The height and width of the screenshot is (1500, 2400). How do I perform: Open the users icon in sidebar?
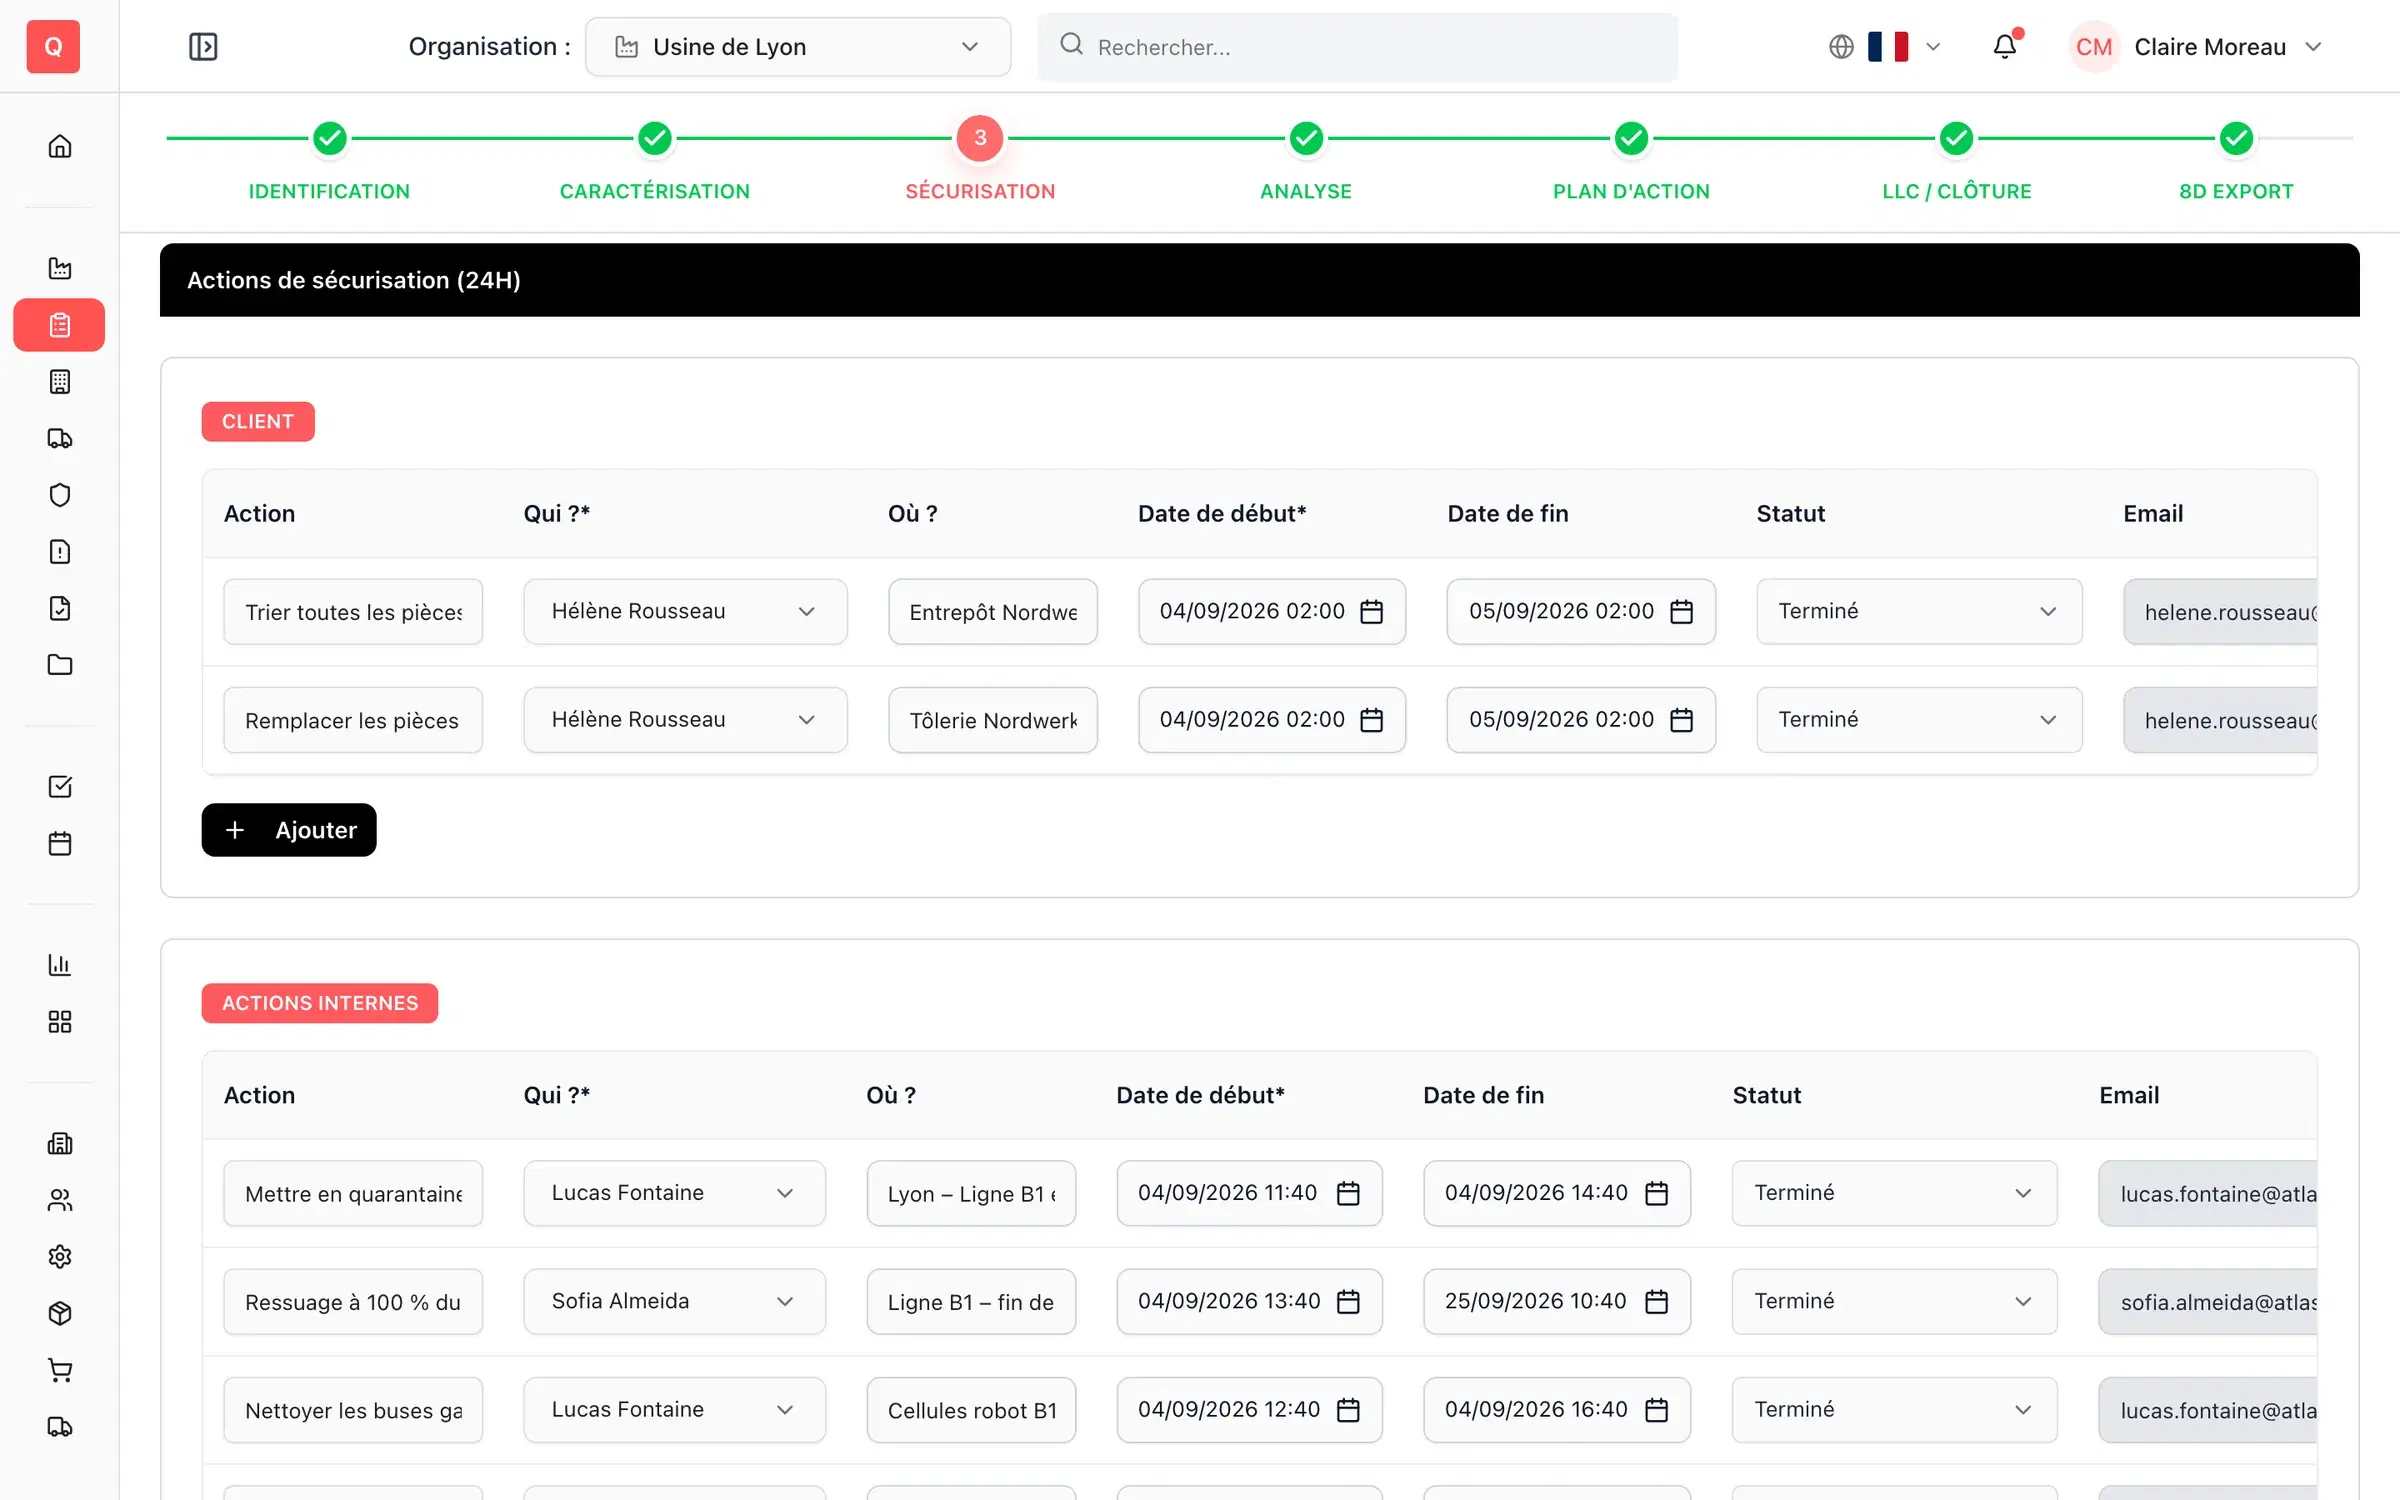(x=60, y=1200)
